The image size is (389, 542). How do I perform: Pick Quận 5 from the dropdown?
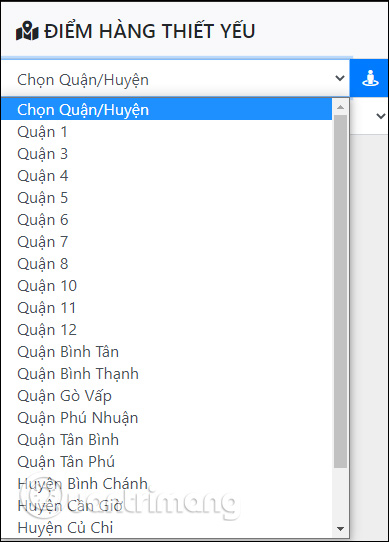click(167, 198)
